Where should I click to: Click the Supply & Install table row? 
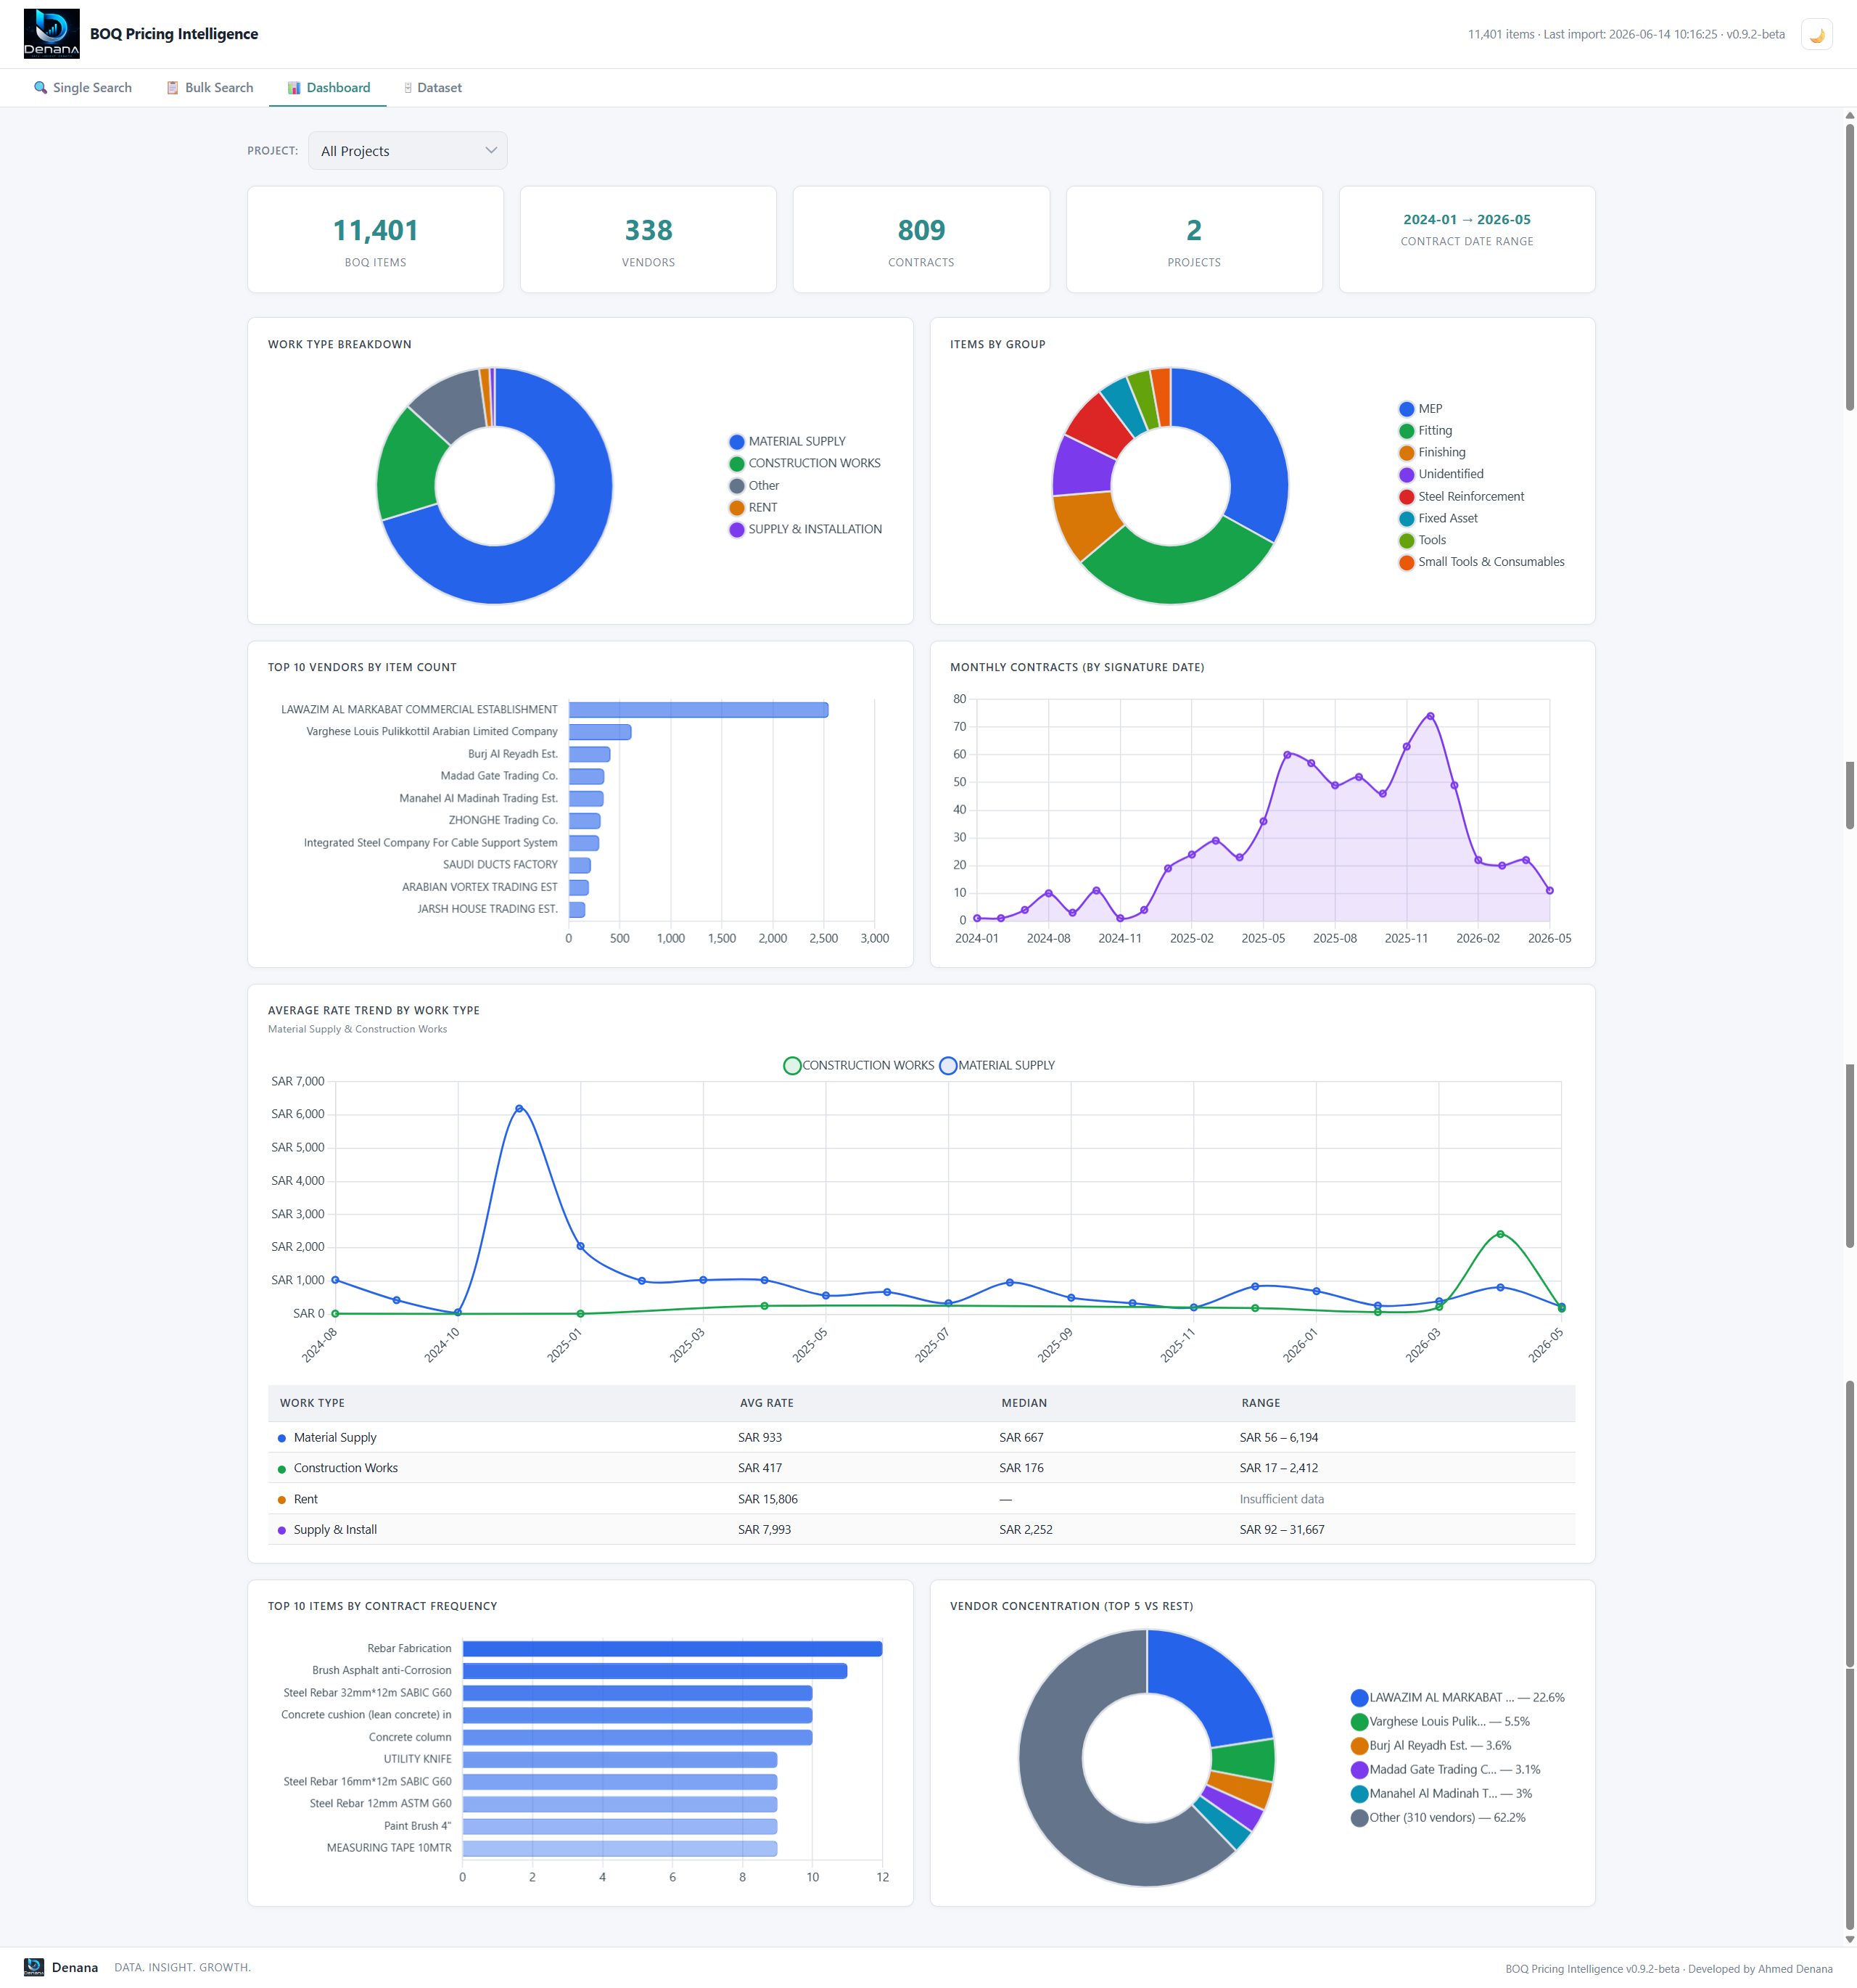click(921, 1529)
